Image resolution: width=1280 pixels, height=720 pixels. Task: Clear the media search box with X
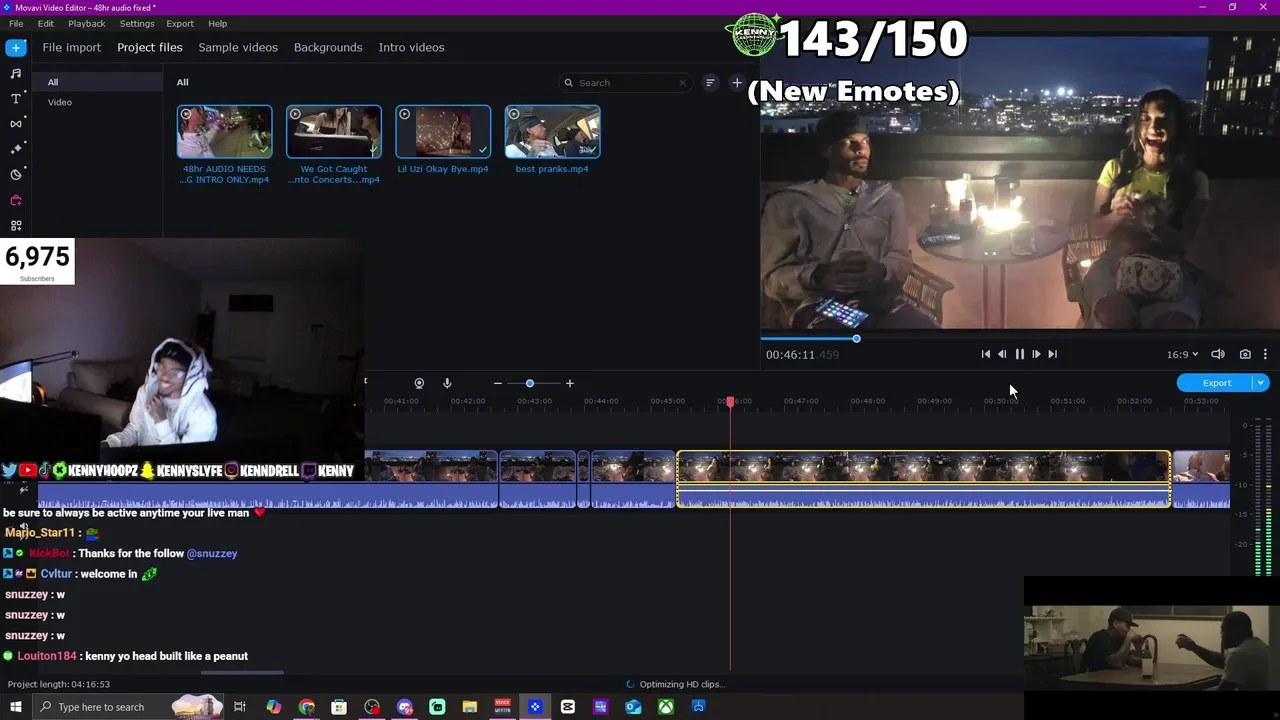(x=683, y=83)
